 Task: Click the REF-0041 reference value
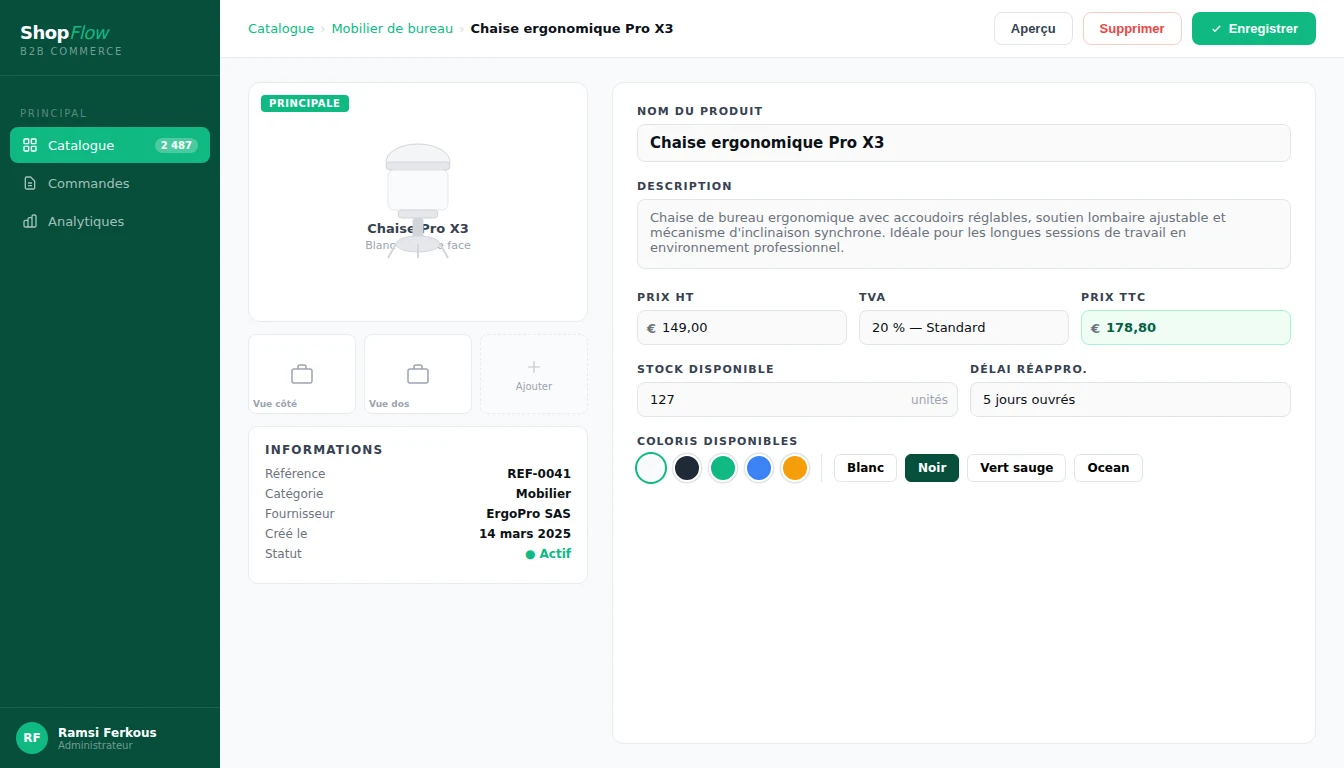(539, 474)
